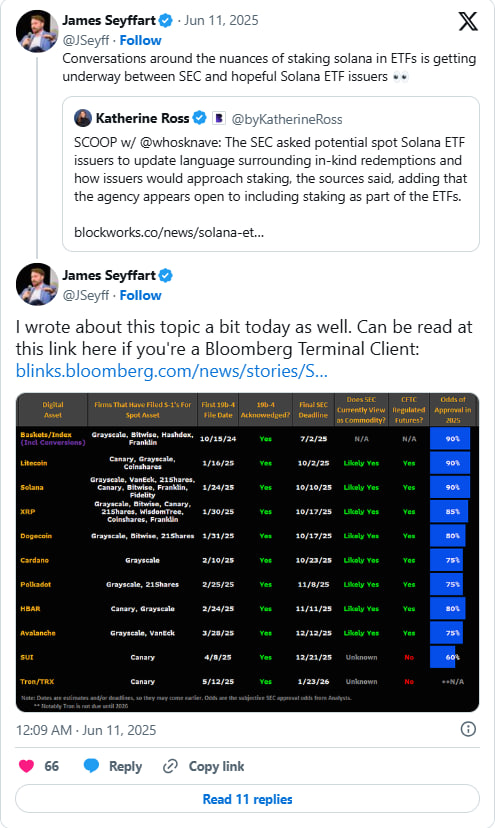Click the Jun 11, 2025 date on top tweet

[221, 21]
